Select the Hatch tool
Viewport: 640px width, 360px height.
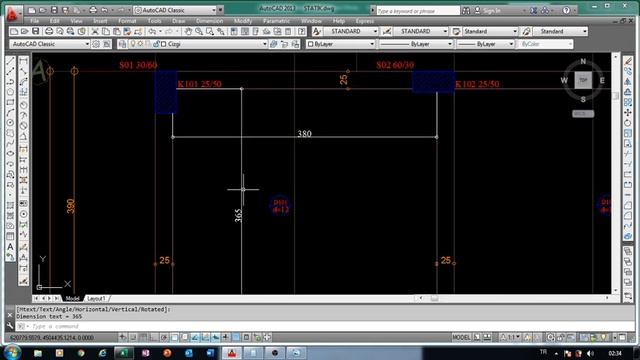click(11, 205)
